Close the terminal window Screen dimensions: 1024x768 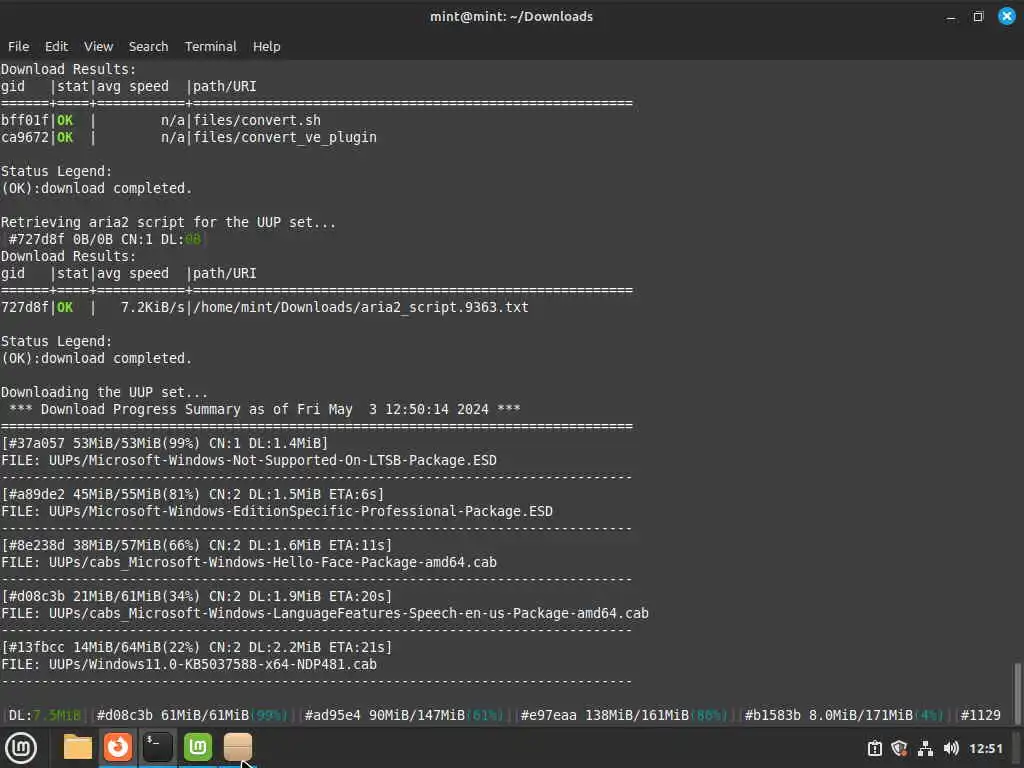point(1007,16)
